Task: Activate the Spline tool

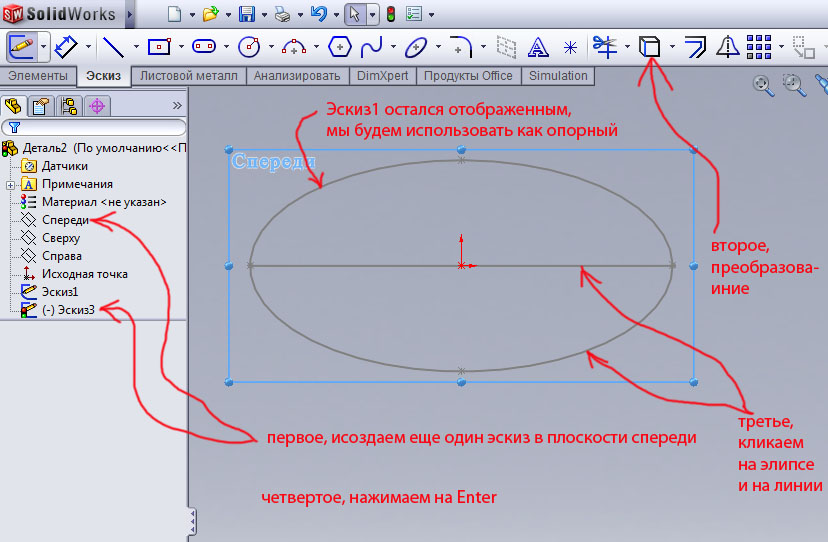Action: [371, 46]
